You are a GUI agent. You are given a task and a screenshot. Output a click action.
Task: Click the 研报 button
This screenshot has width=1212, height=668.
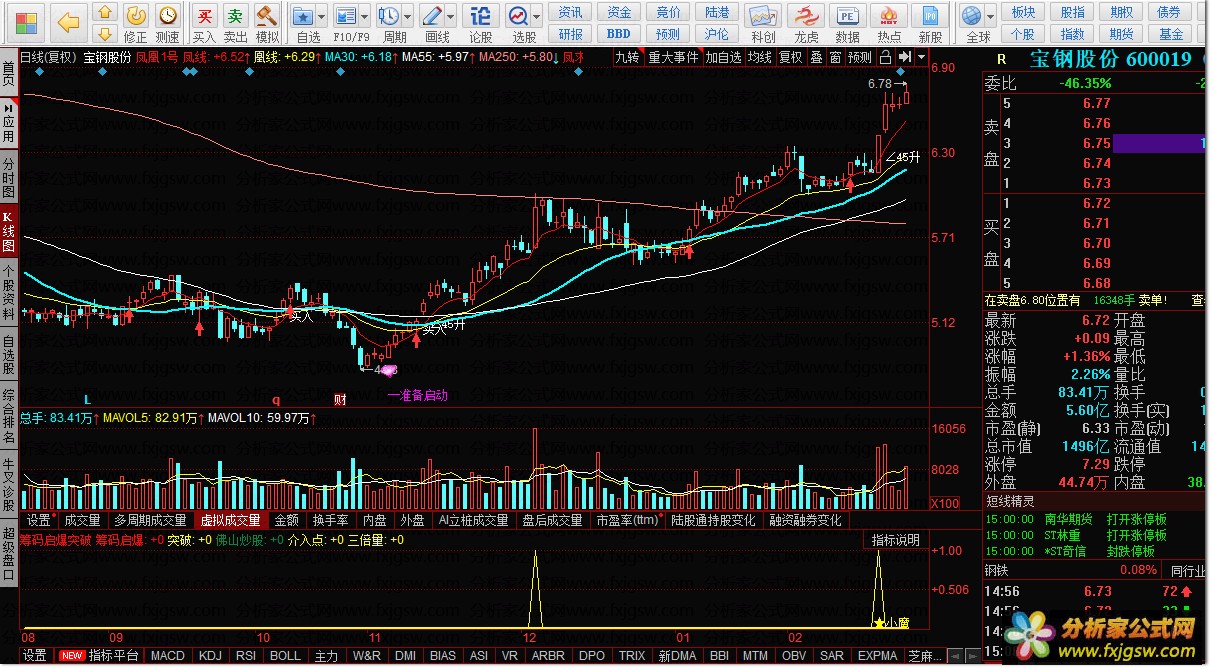570,33
